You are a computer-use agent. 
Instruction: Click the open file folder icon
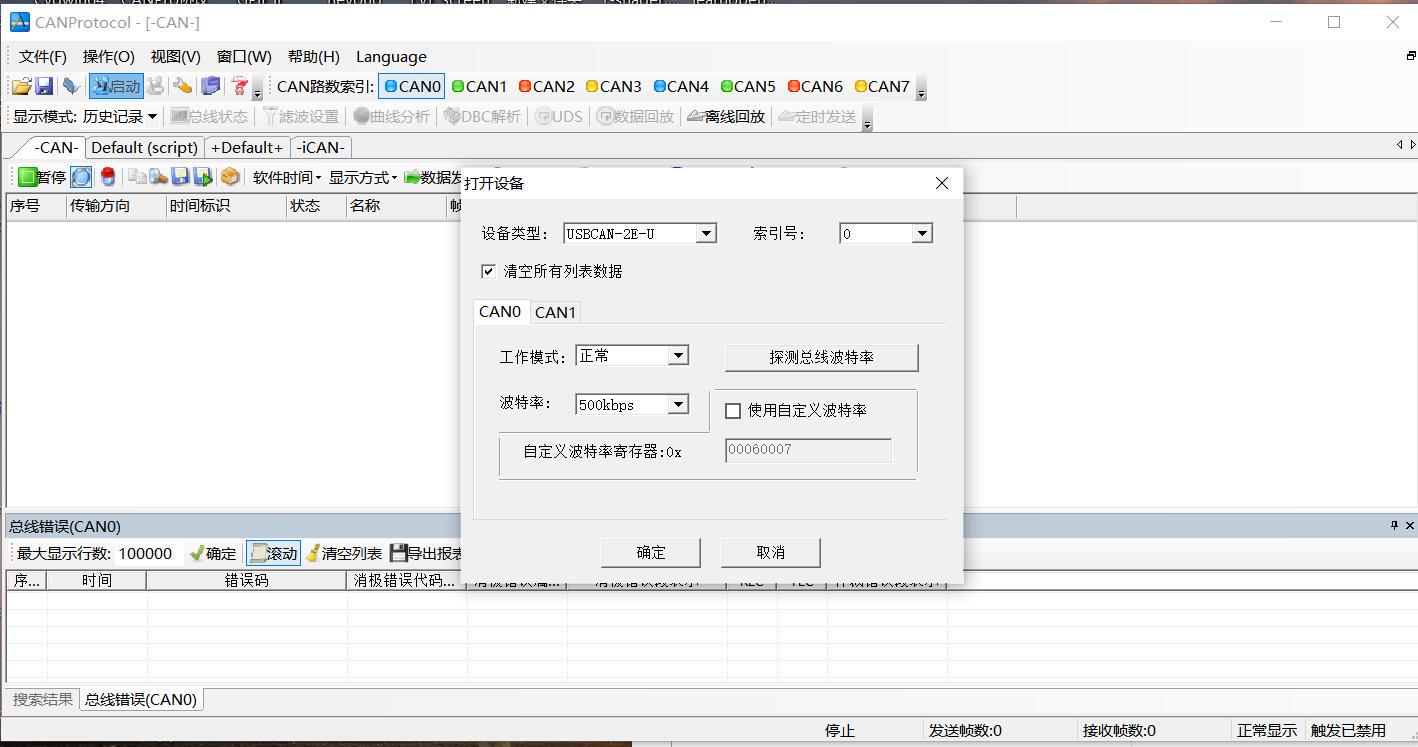(x=20, y=87)
